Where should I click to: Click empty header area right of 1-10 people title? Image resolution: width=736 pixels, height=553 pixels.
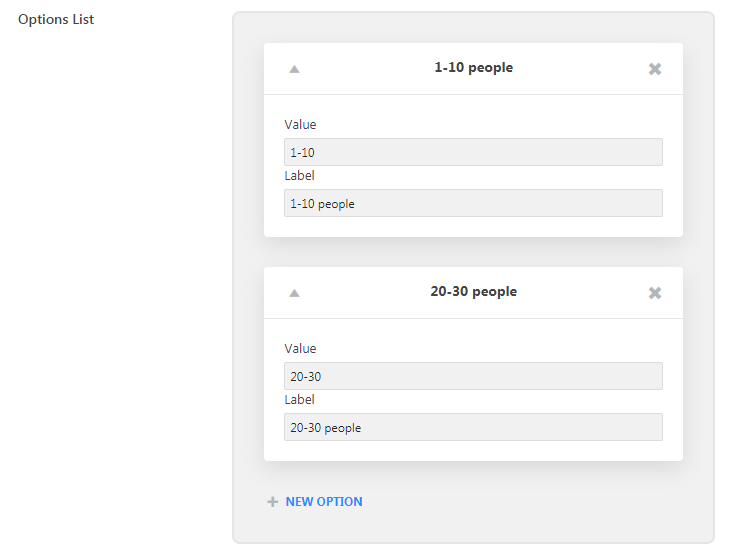pos(580,69)
